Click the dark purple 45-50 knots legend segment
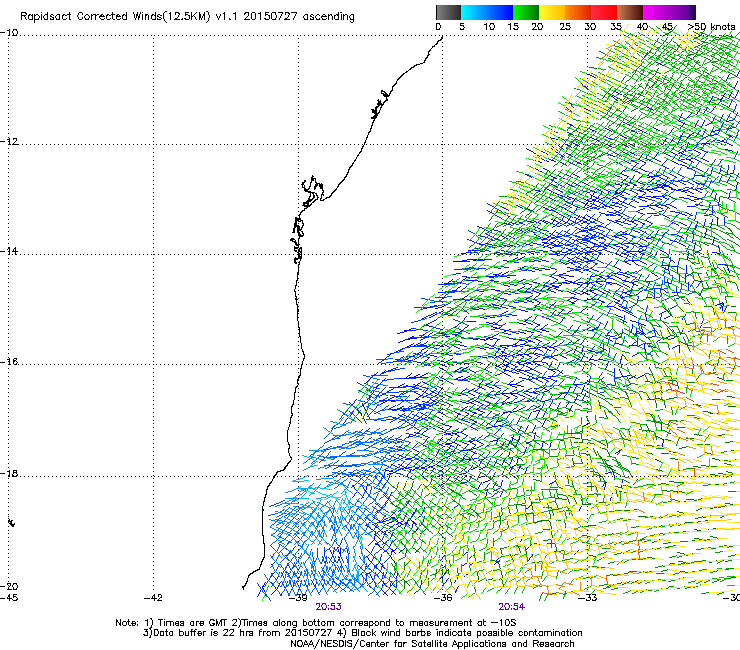740x650 pixels. [682, 12]
